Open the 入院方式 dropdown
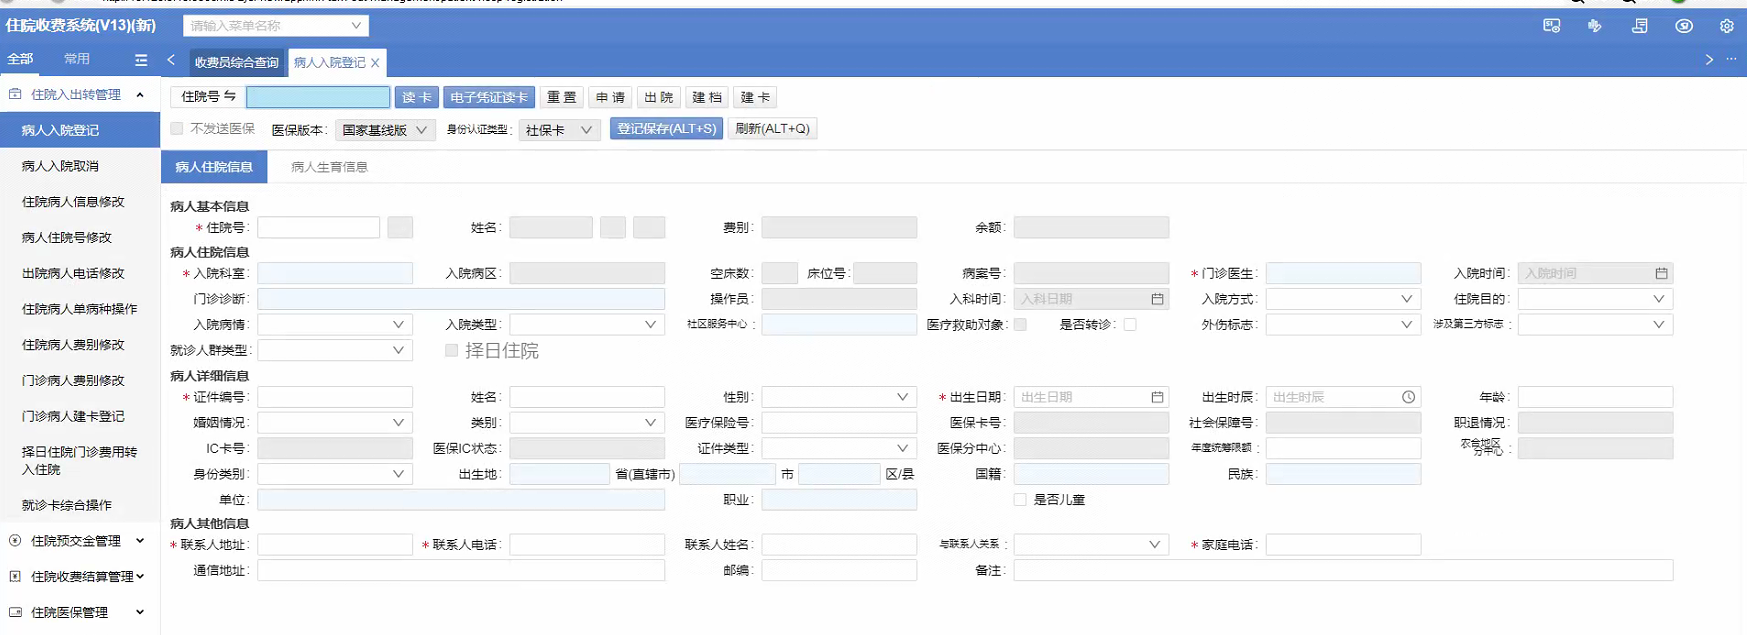The width and height of the screenshot is (1747, 635). pos(1342,299)
